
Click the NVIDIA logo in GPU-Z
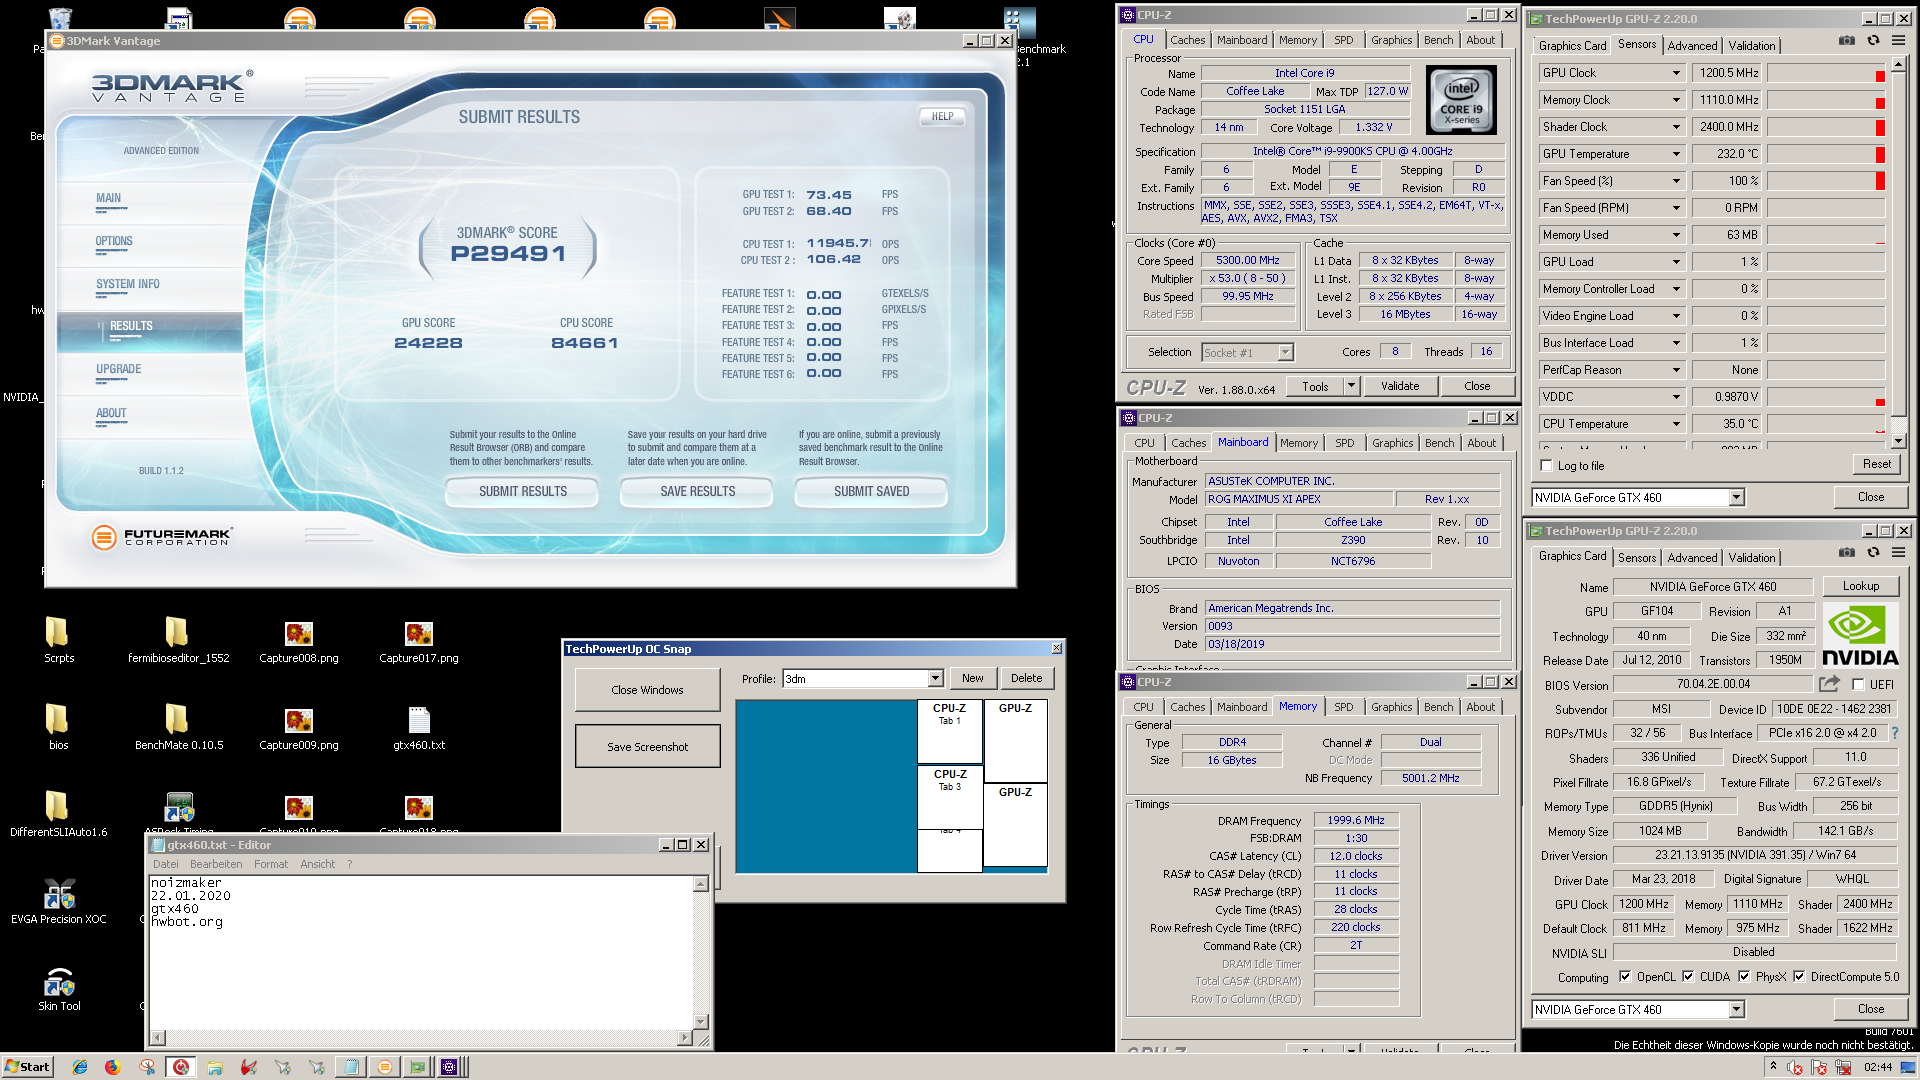1860,636
